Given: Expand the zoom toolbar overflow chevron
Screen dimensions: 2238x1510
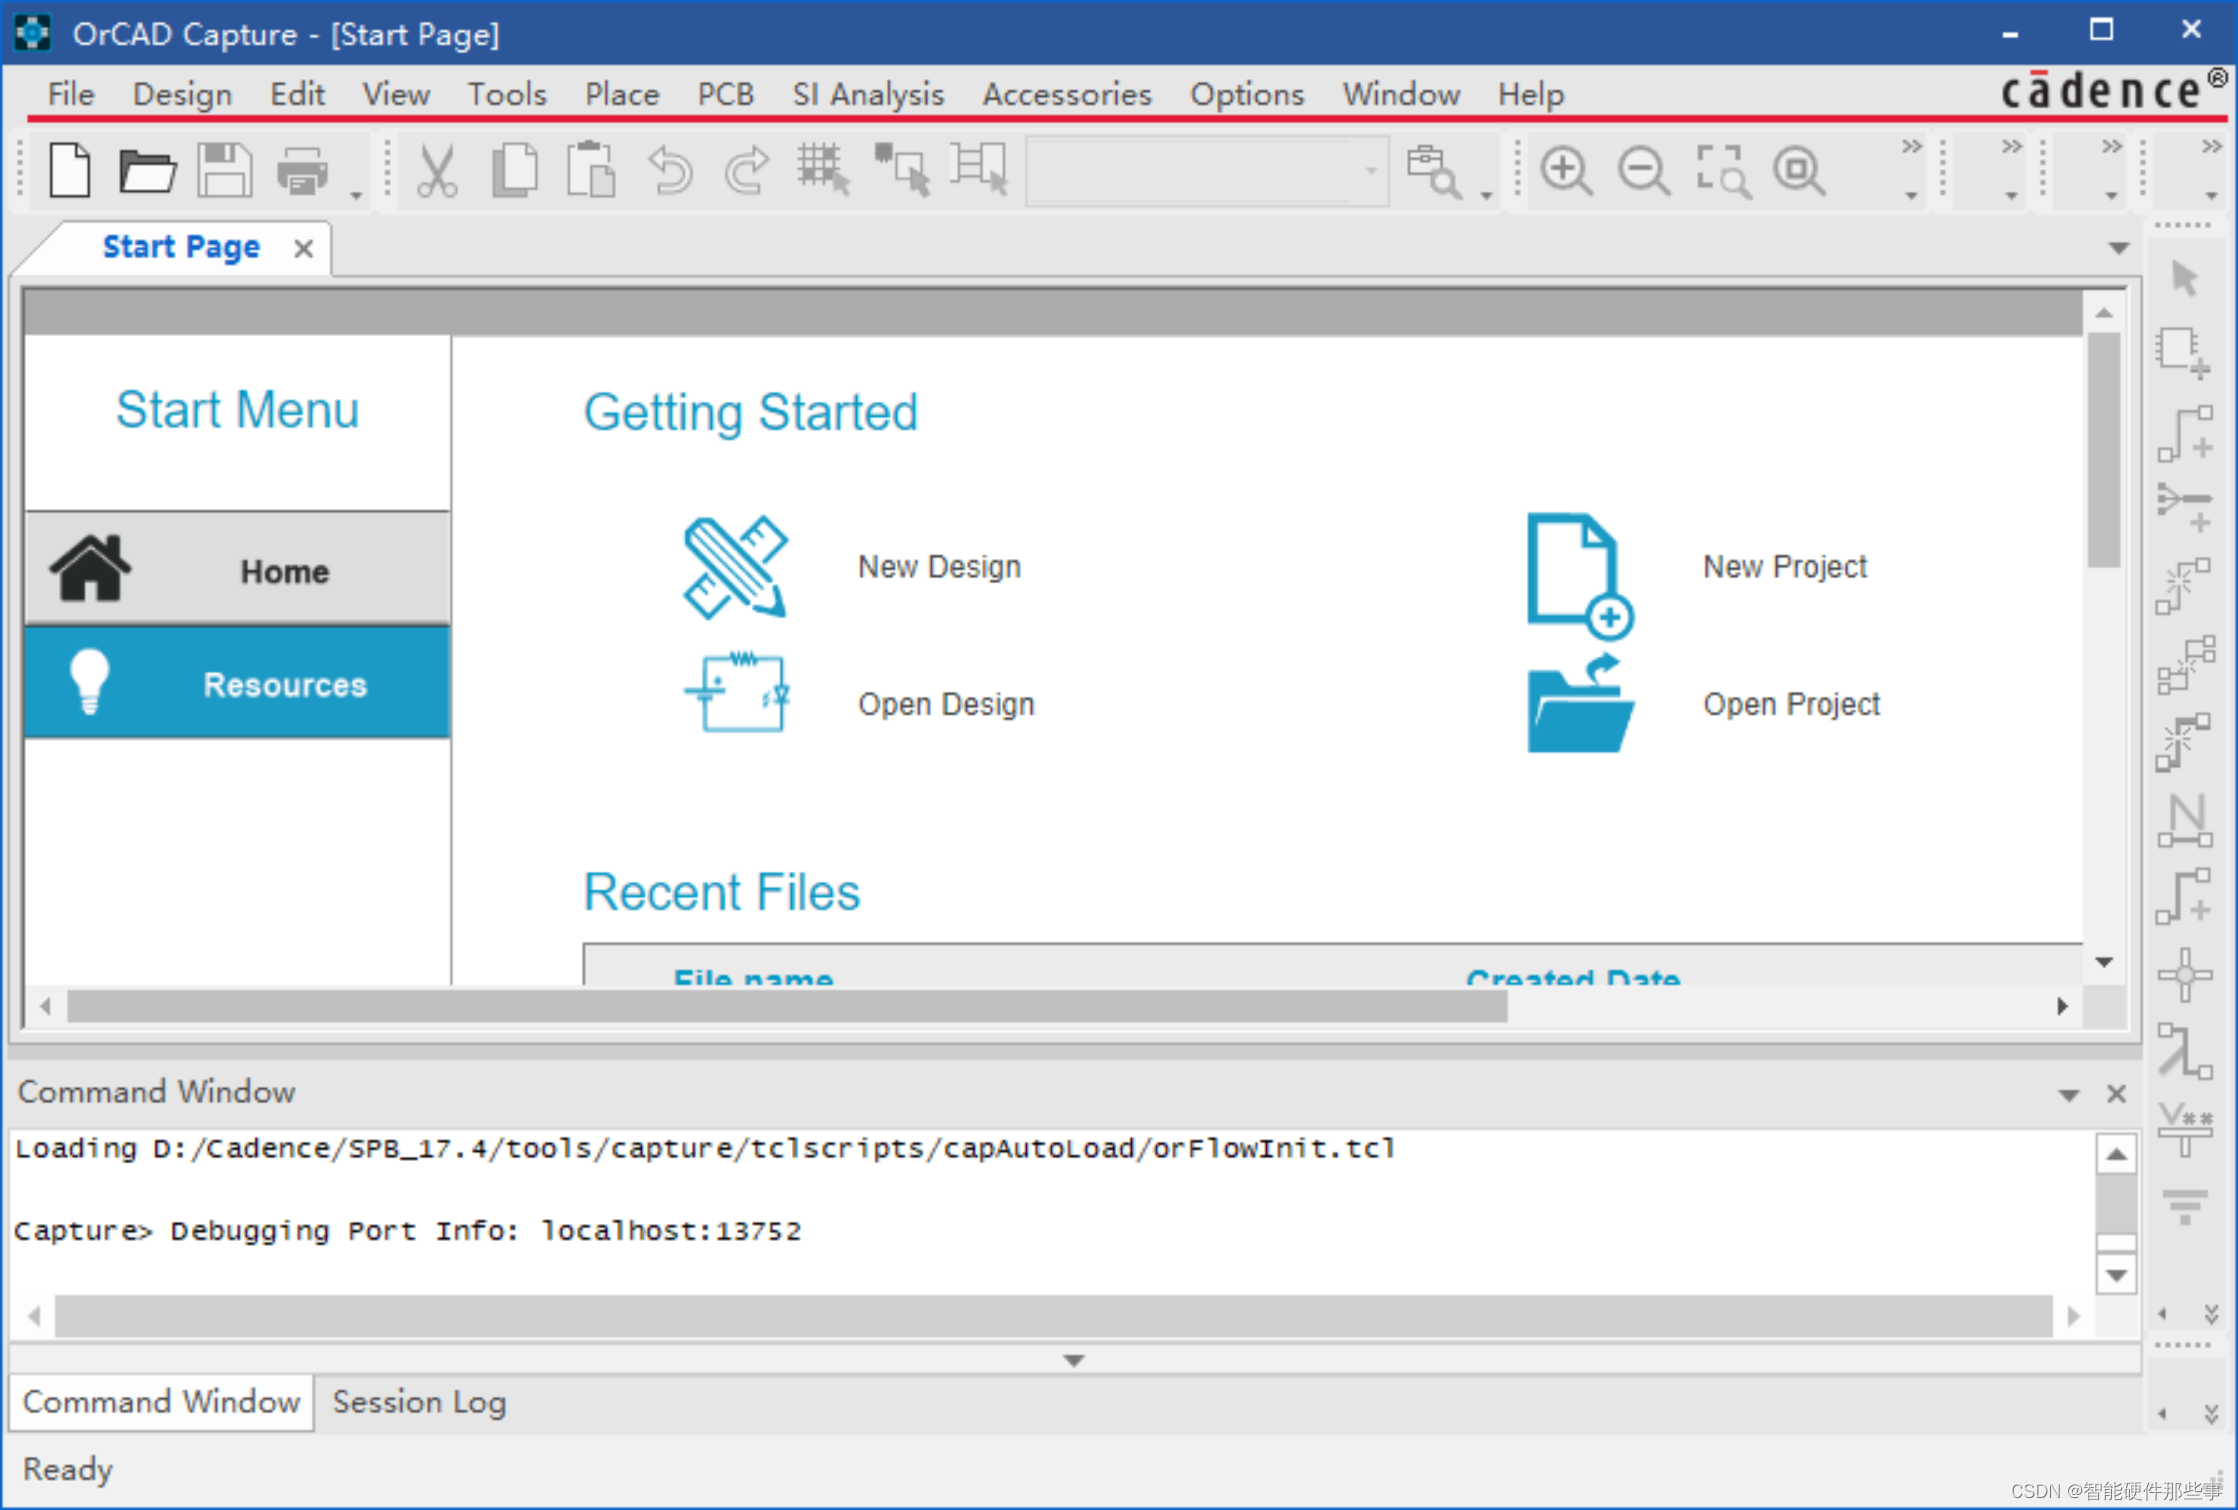Looking at the screenshot, I should (1911, 147).
